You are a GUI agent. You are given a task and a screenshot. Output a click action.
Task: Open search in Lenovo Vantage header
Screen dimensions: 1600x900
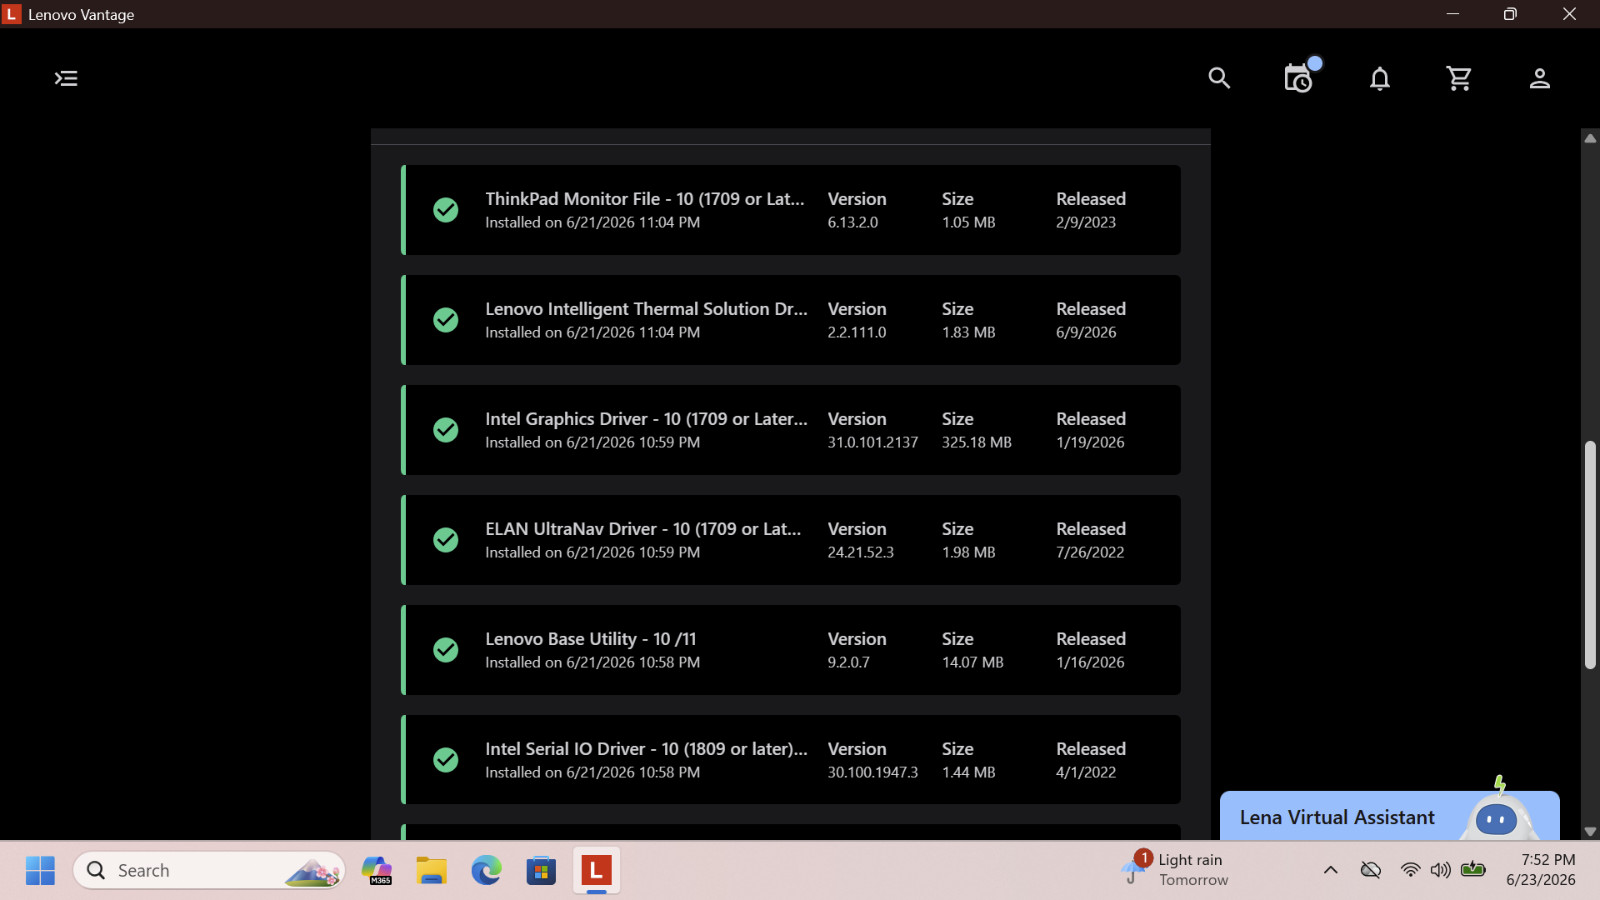point(1219,78)
